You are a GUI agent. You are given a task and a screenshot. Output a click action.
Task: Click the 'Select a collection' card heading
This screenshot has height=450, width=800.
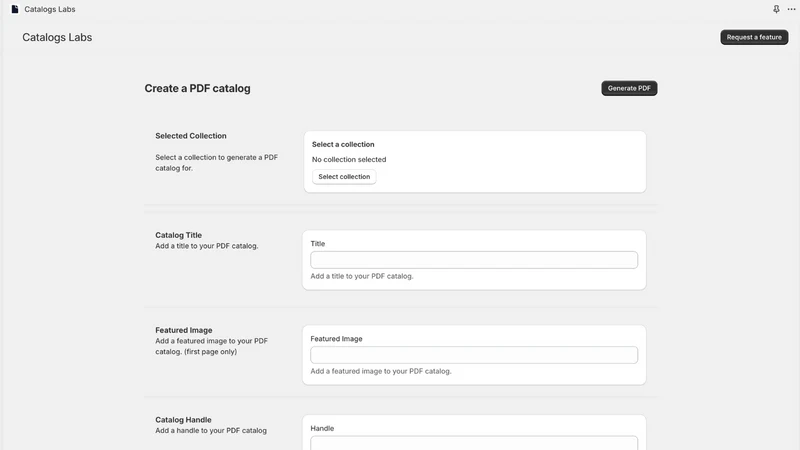[x=343, y=144]
